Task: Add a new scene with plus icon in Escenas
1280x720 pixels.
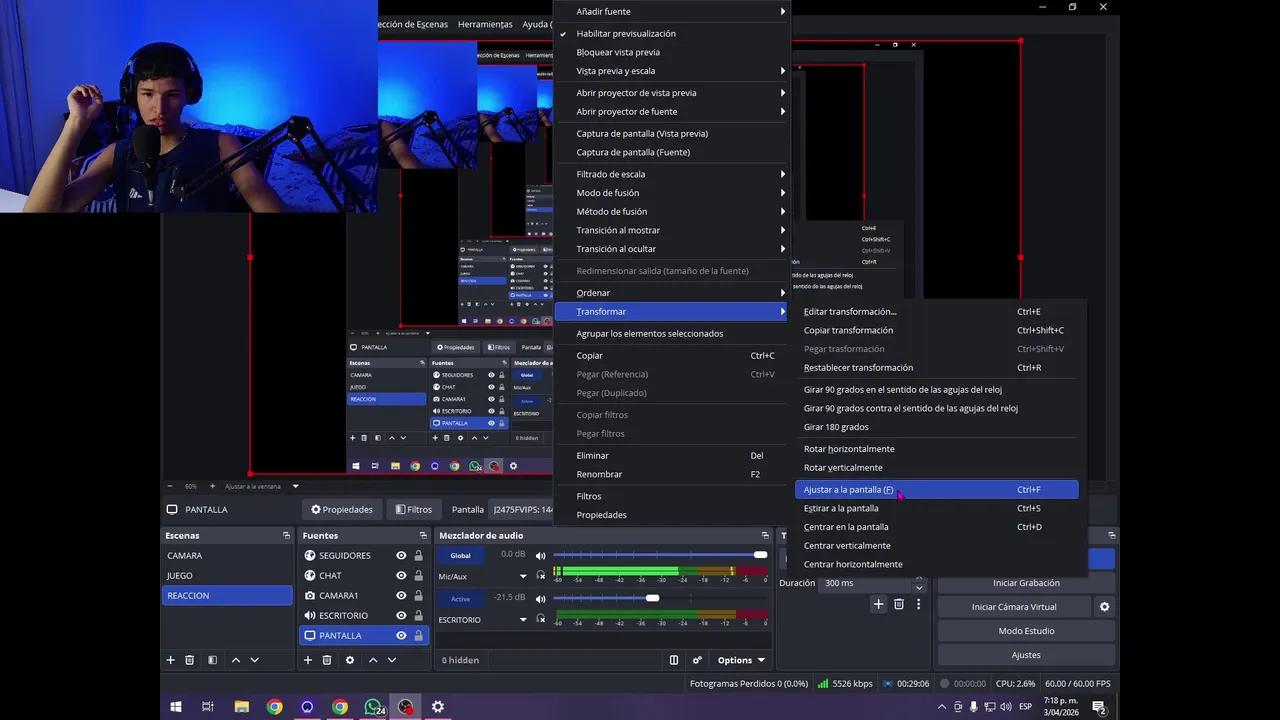Action: point(170,660)
